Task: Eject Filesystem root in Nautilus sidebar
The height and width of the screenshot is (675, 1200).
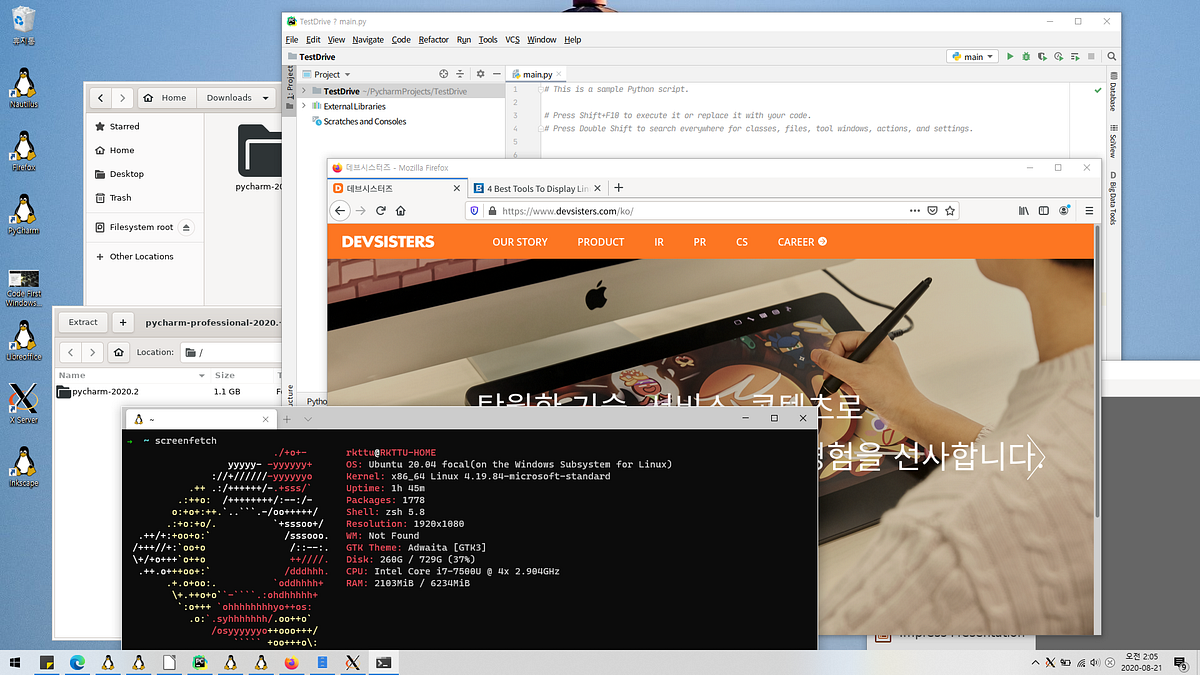Action: (x=187, y=227)
